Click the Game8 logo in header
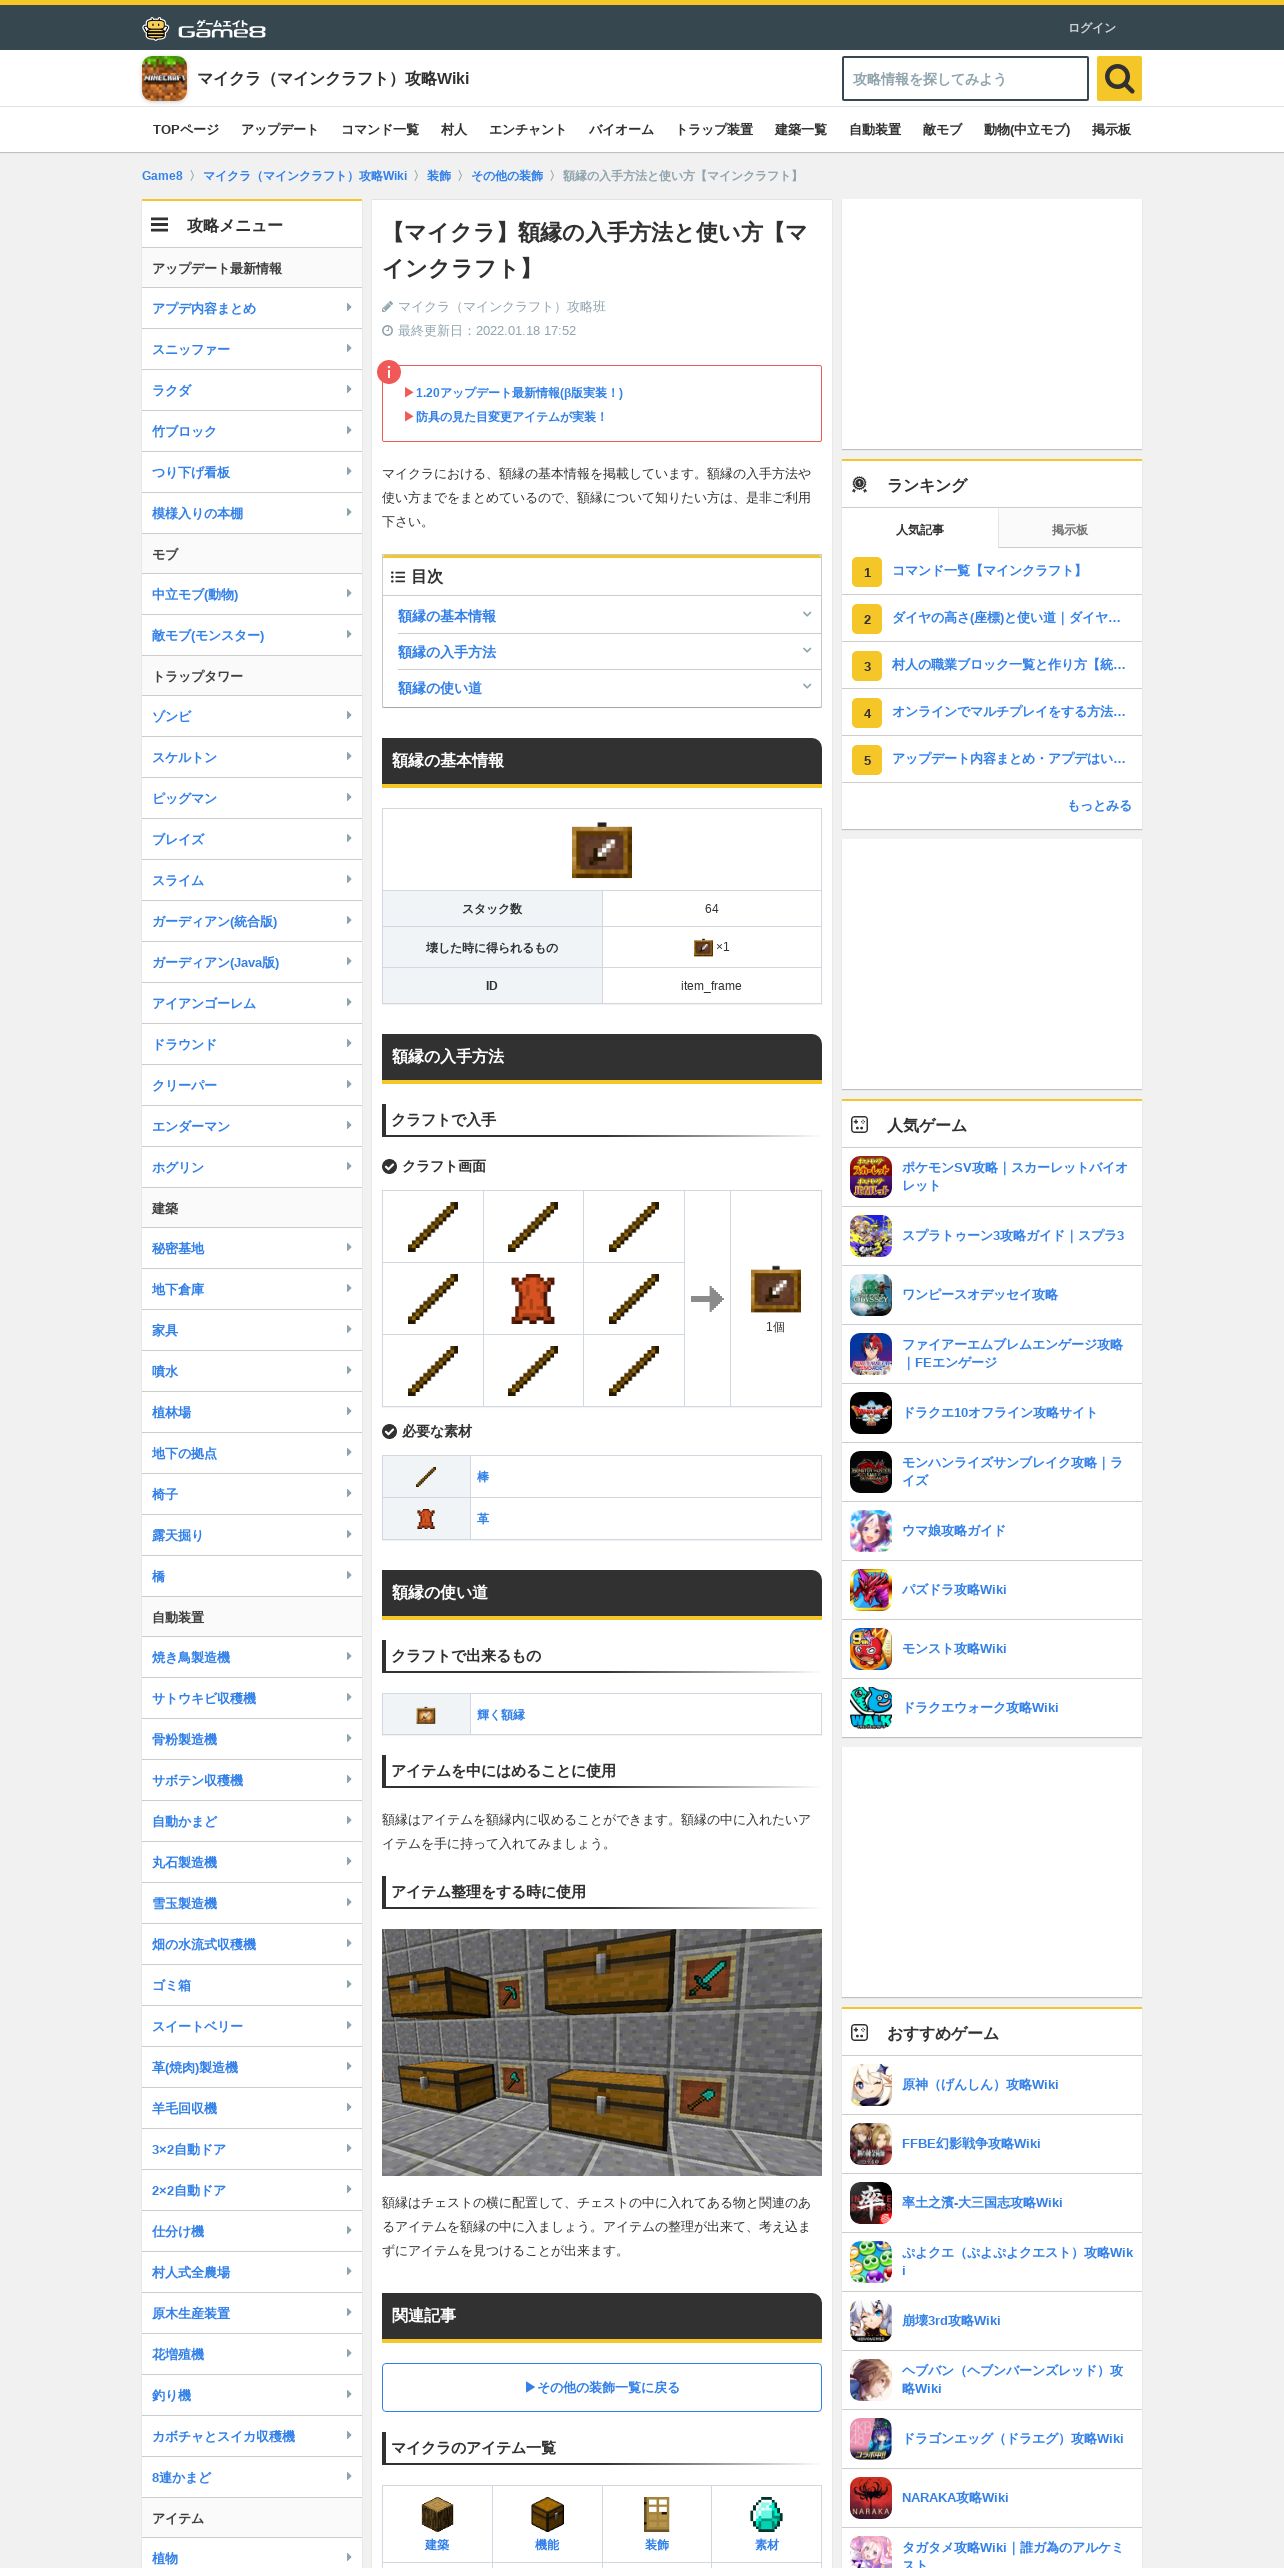 (x=204, y=28)
